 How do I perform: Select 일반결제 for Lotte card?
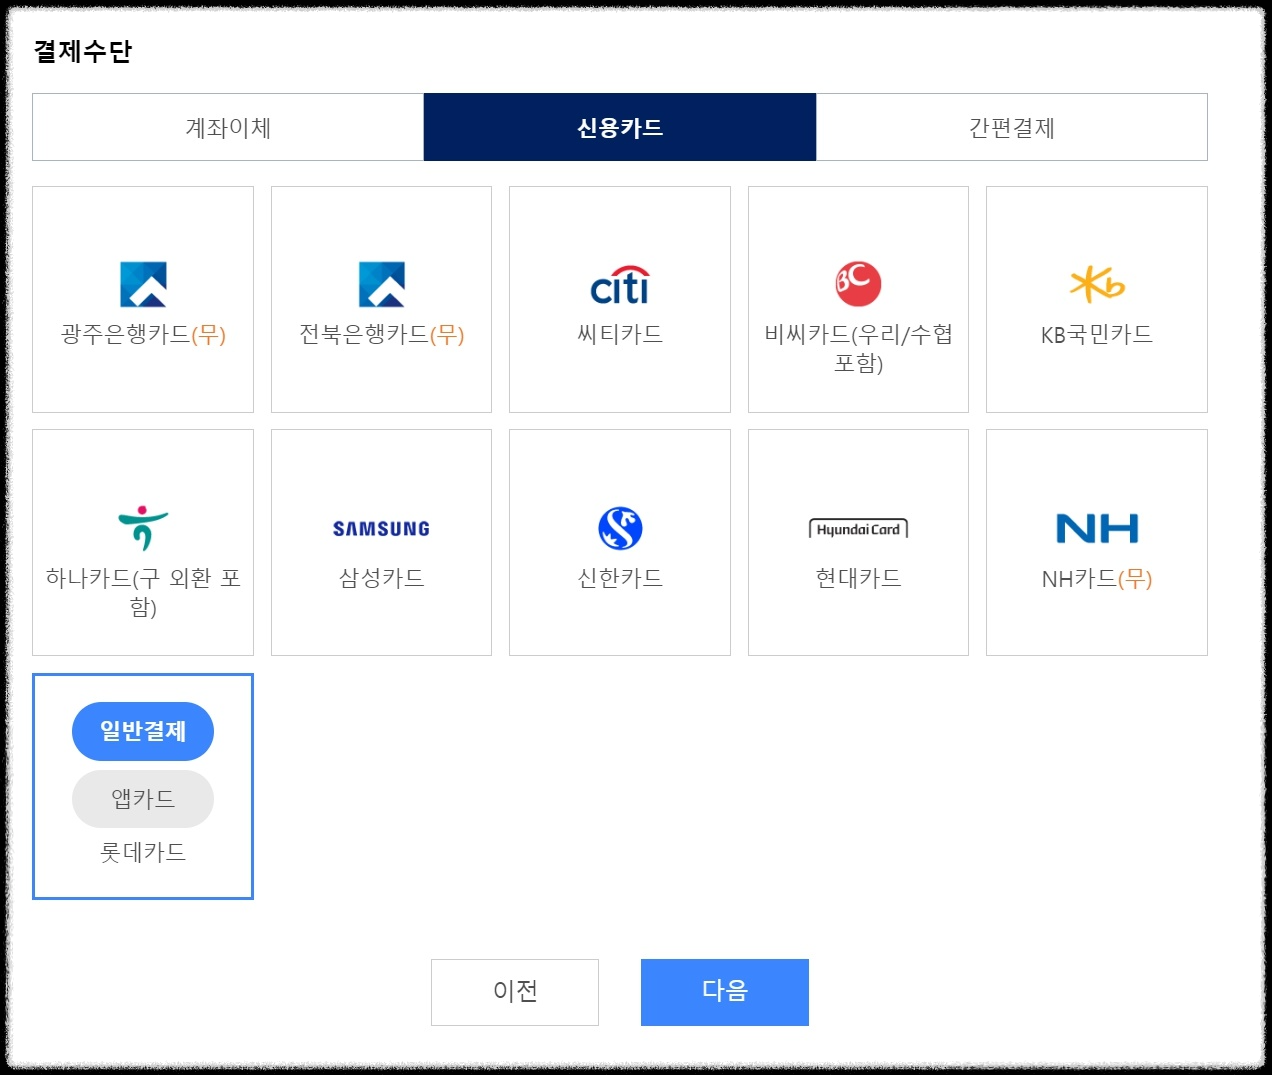[x=143, y=731]
